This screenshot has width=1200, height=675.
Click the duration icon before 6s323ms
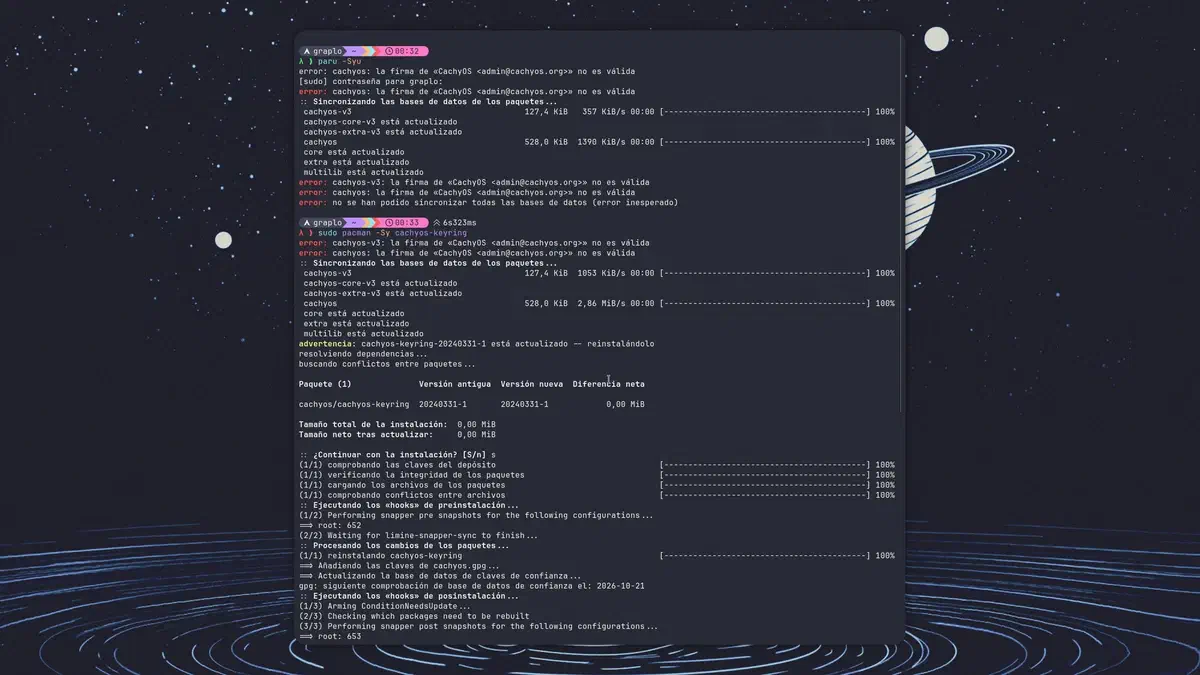click(437, 223)
